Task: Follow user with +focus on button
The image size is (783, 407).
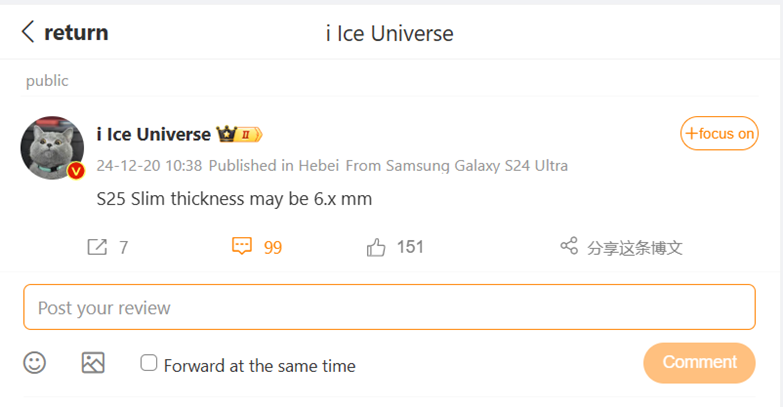Action: click(x=719, y=134)
